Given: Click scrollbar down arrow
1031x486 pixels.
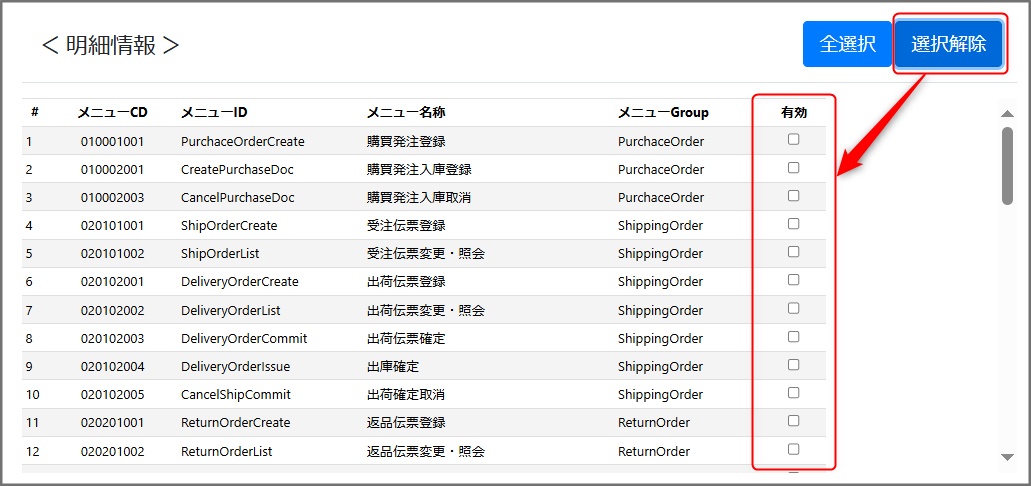Looking at the screenshot, I should tap(1007, 457).
